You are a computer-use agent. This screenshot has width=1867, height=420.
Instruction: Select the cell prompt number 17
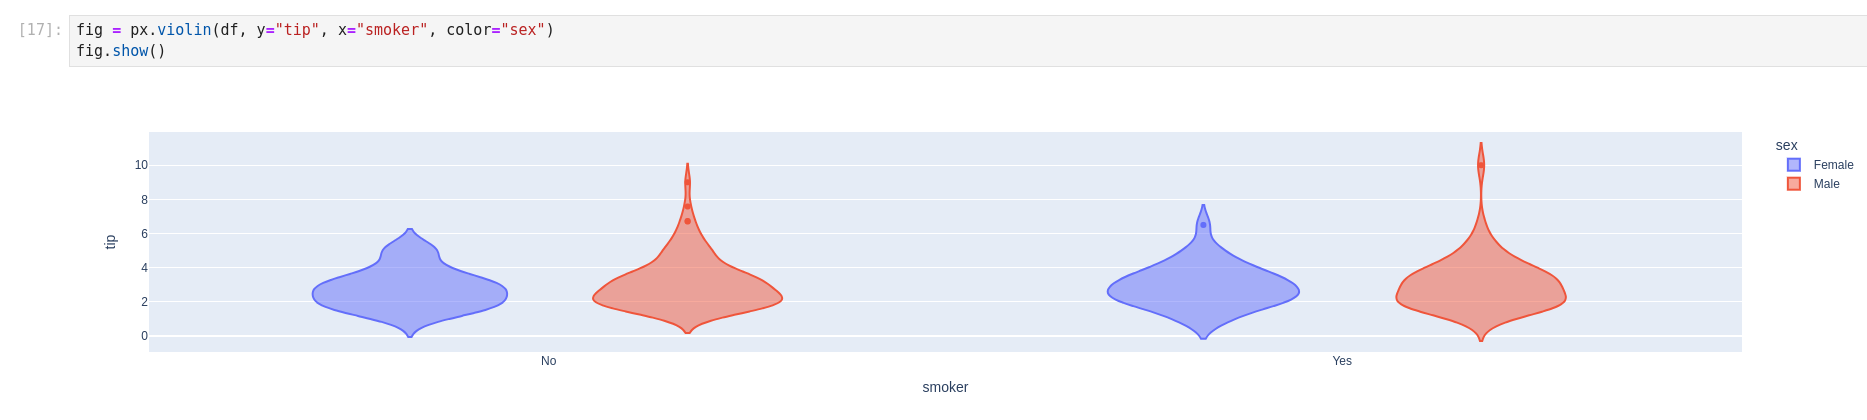pyautogui.click(x=40, y=30)
